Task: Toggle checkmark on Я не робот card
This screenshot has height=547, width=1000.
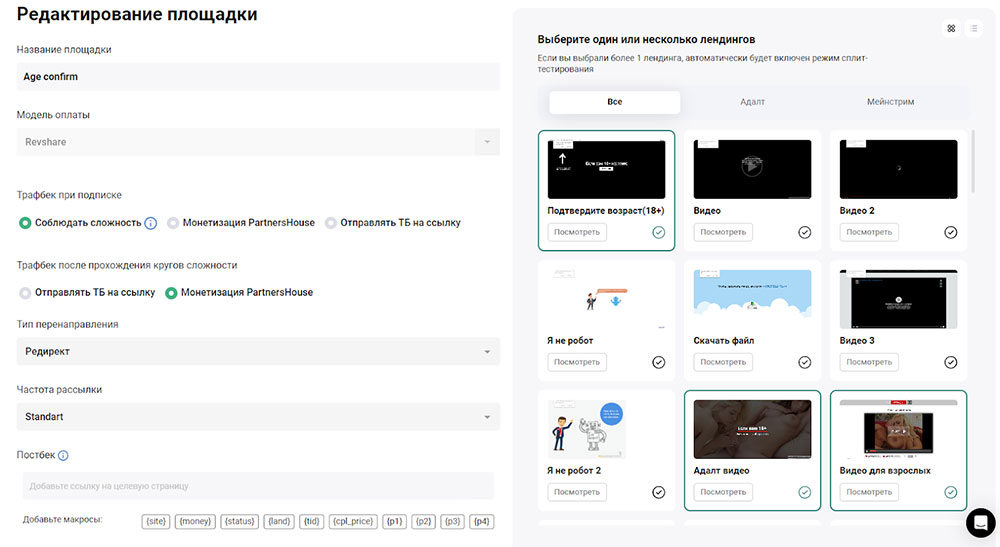Action: [658, 362]
